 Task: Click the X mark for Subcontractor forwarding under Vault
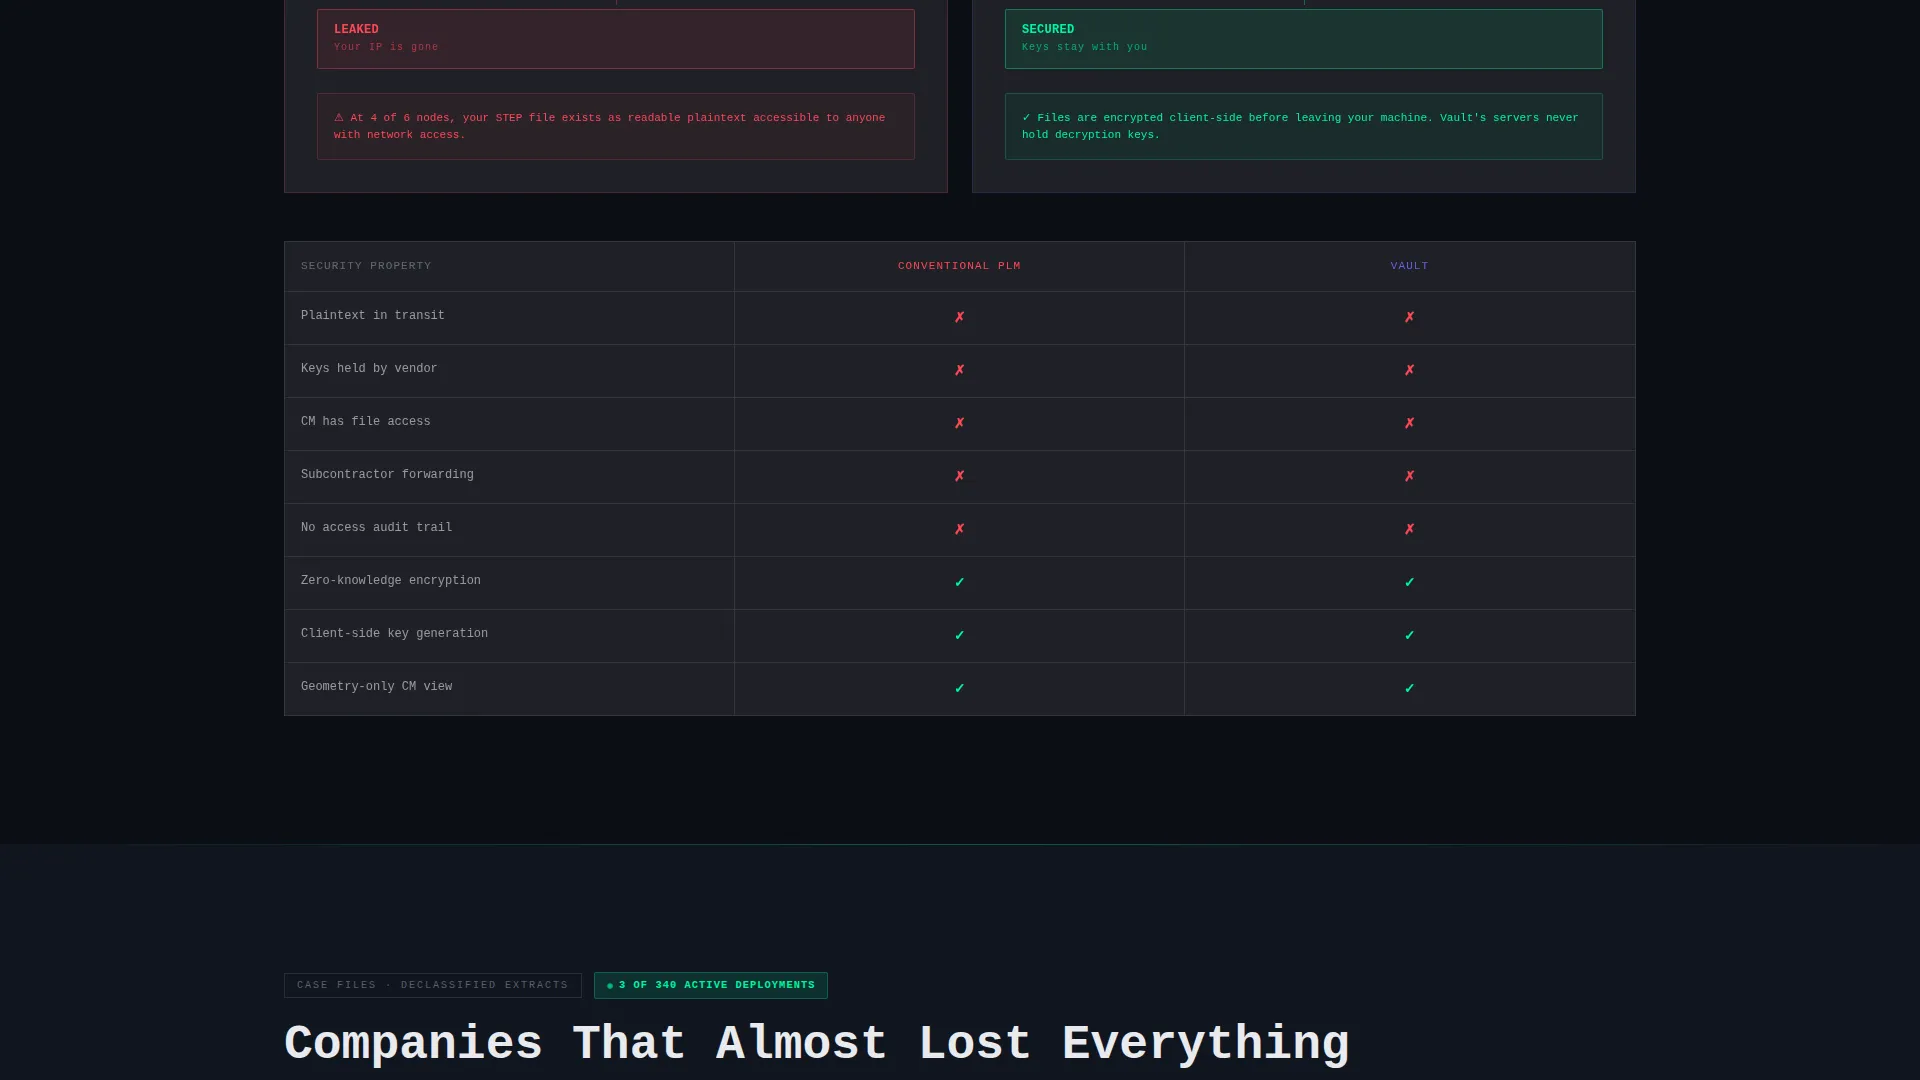pos(1409,476)
